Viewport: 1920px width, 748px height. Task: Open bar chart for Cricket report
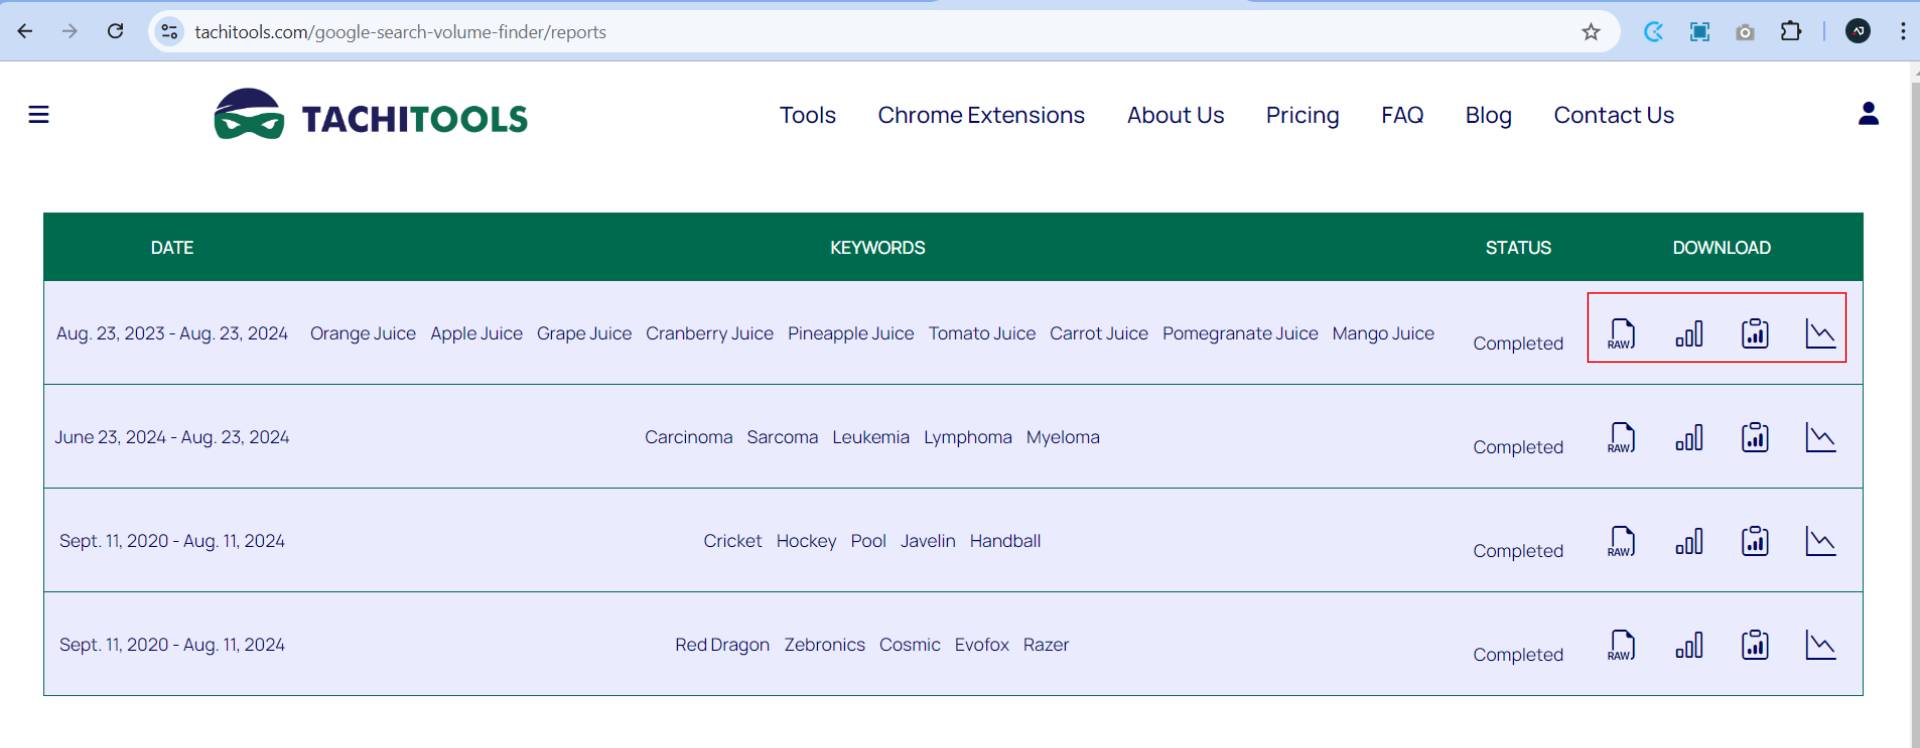point(1689,542)
